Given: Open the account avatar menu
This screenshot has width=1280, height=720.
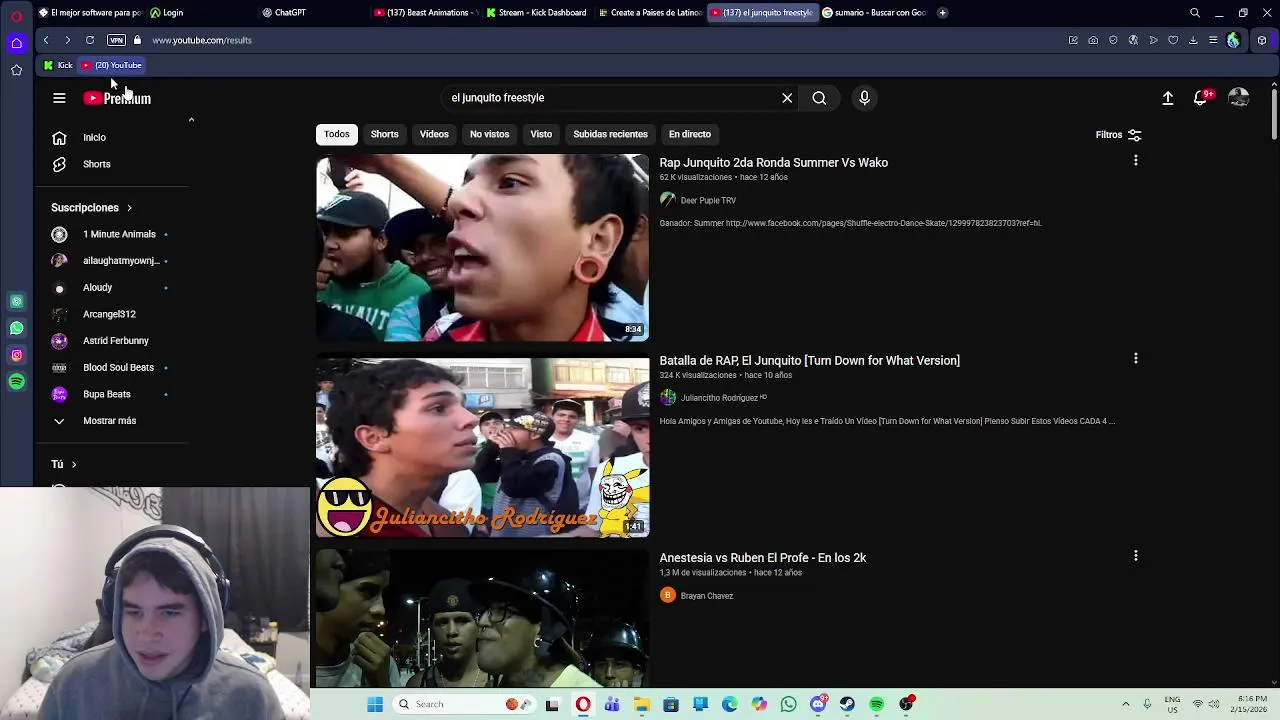Looking at the screenshot, I should [x=1239, y=98].
